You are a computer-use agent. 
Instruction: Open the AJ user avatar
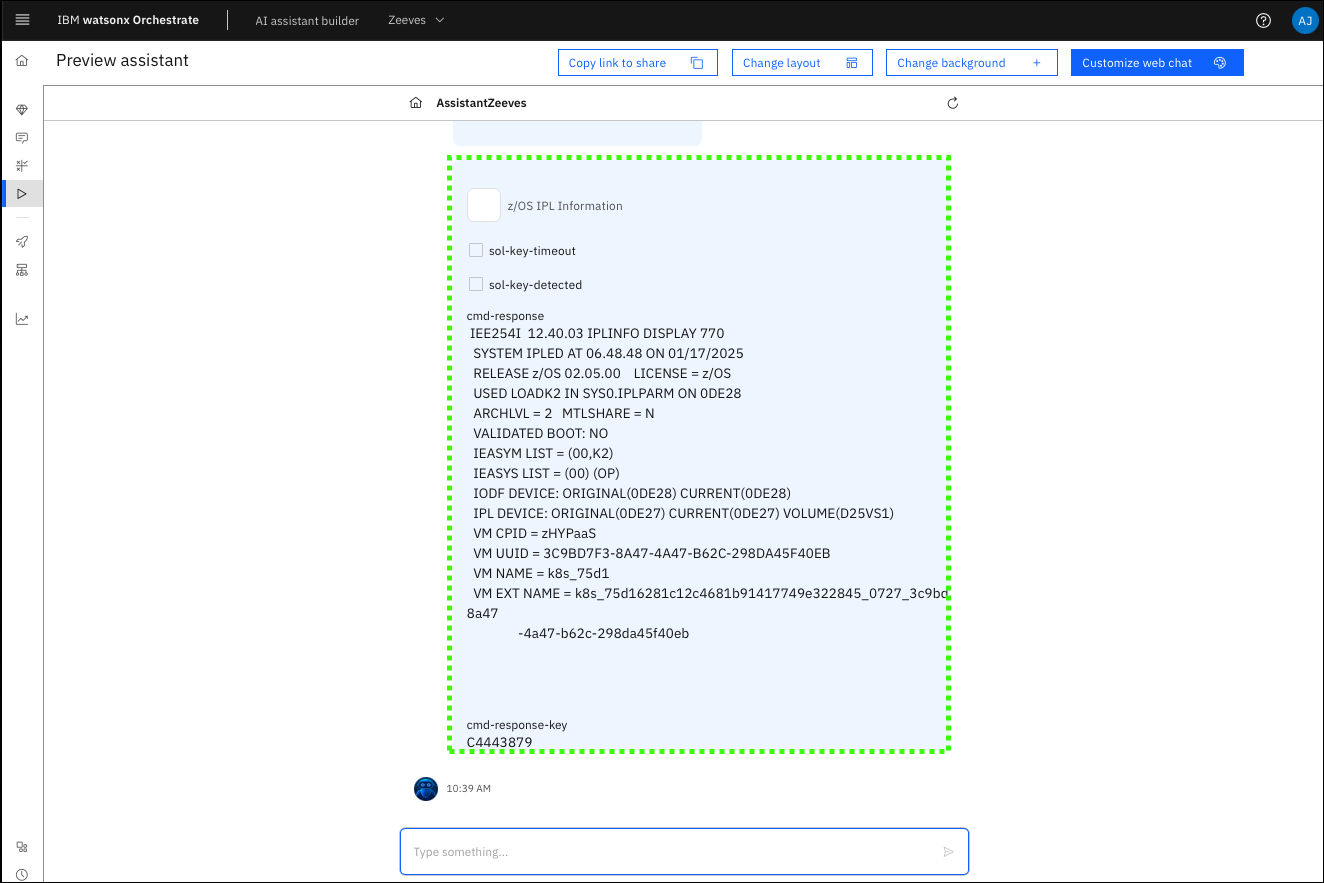click(x=1304, y=20)
